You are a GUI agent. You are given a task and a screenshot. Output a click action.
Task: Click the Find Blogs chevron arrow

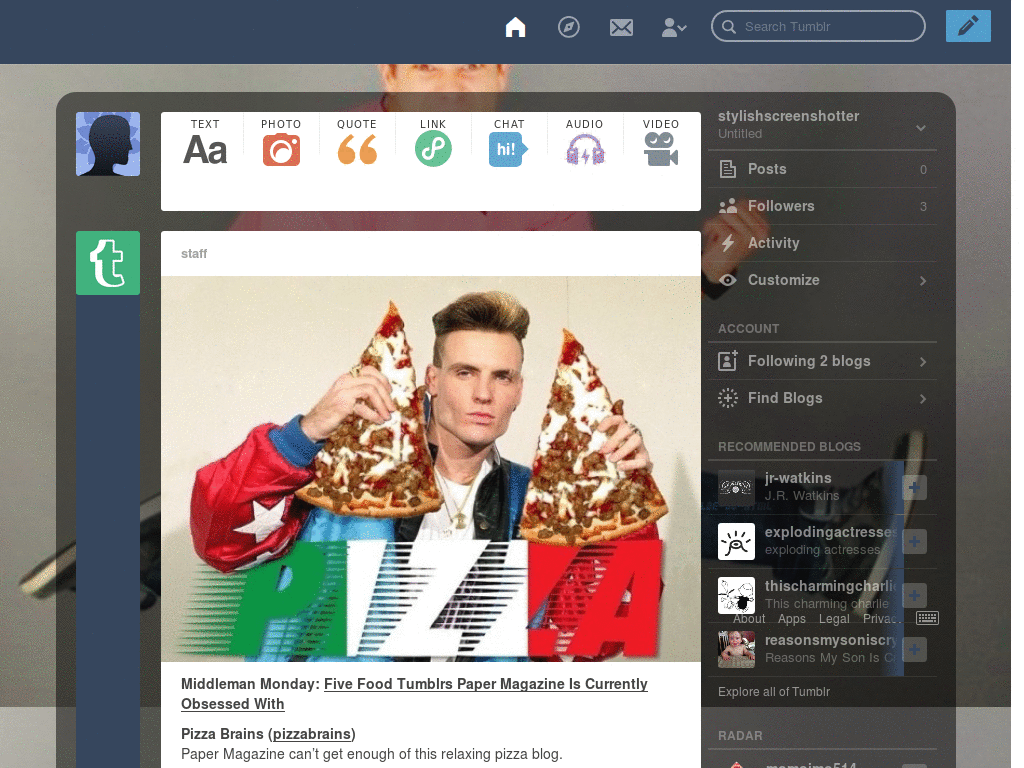pyautogui.click(x=923, y=398)
